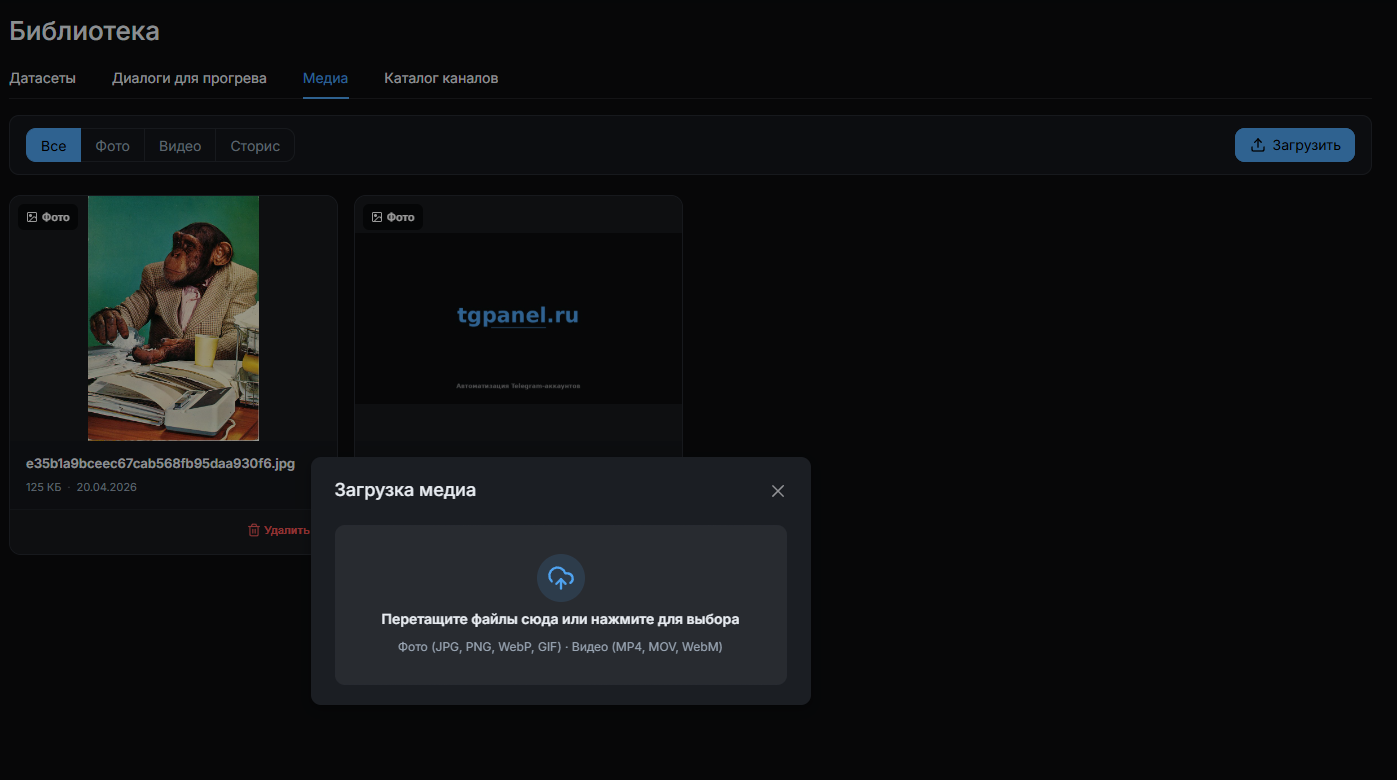Click the file drop zone text
The width and height of the screenshot is (1397, 780).
pos(560,619)
